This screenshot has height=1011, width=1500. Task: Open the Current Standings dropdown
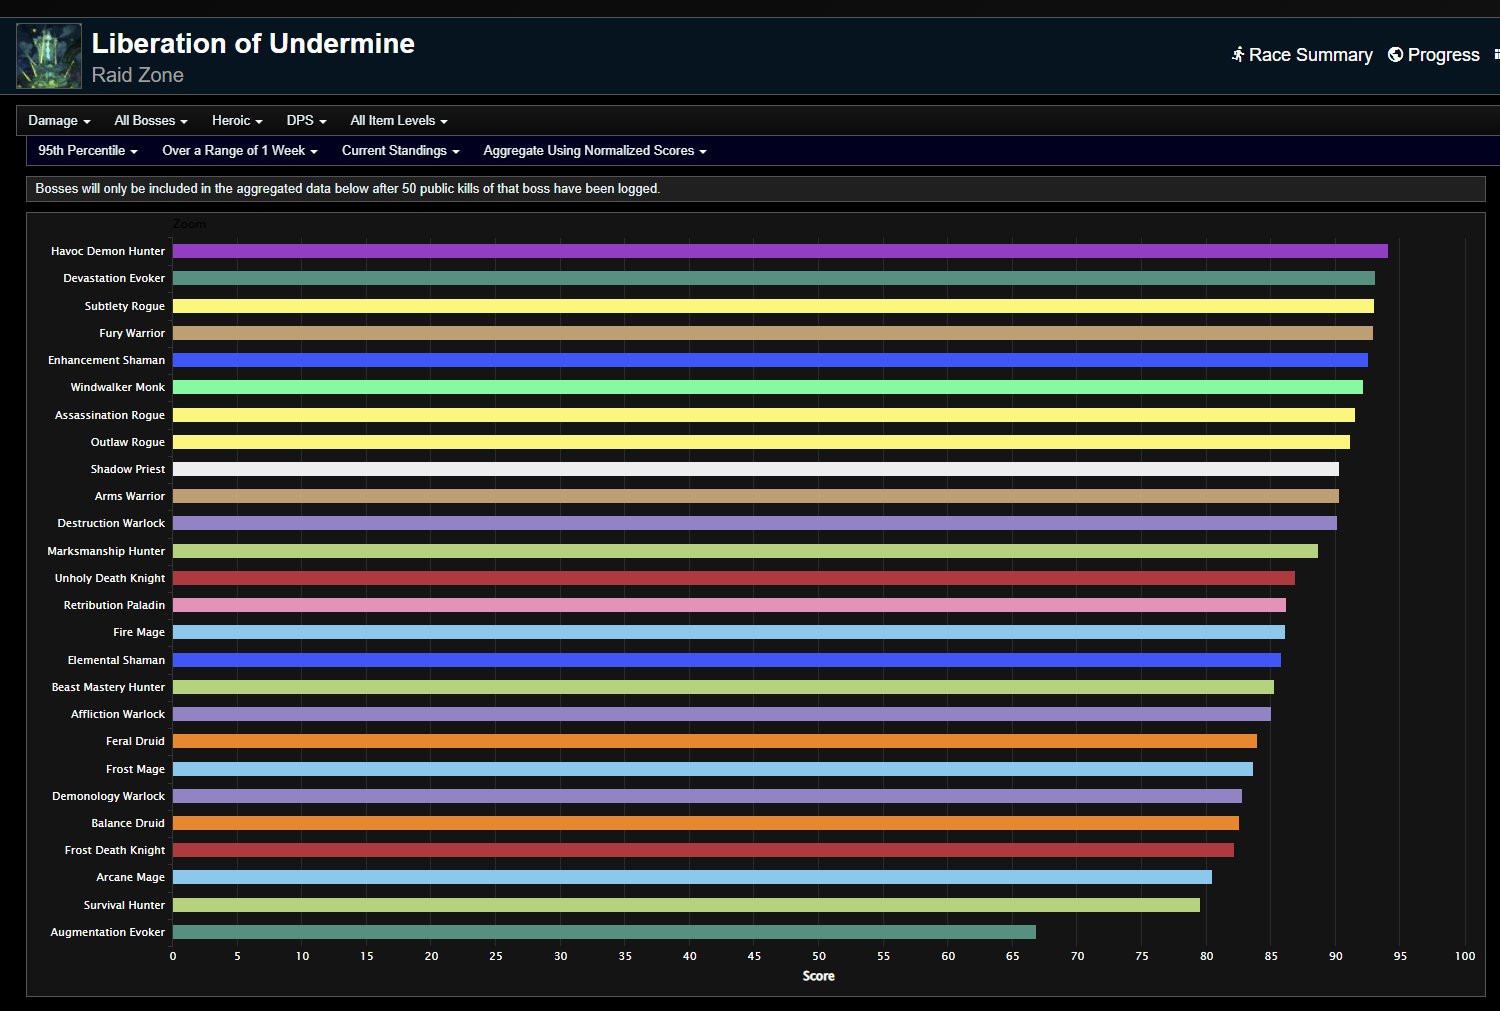pos(399,150)
